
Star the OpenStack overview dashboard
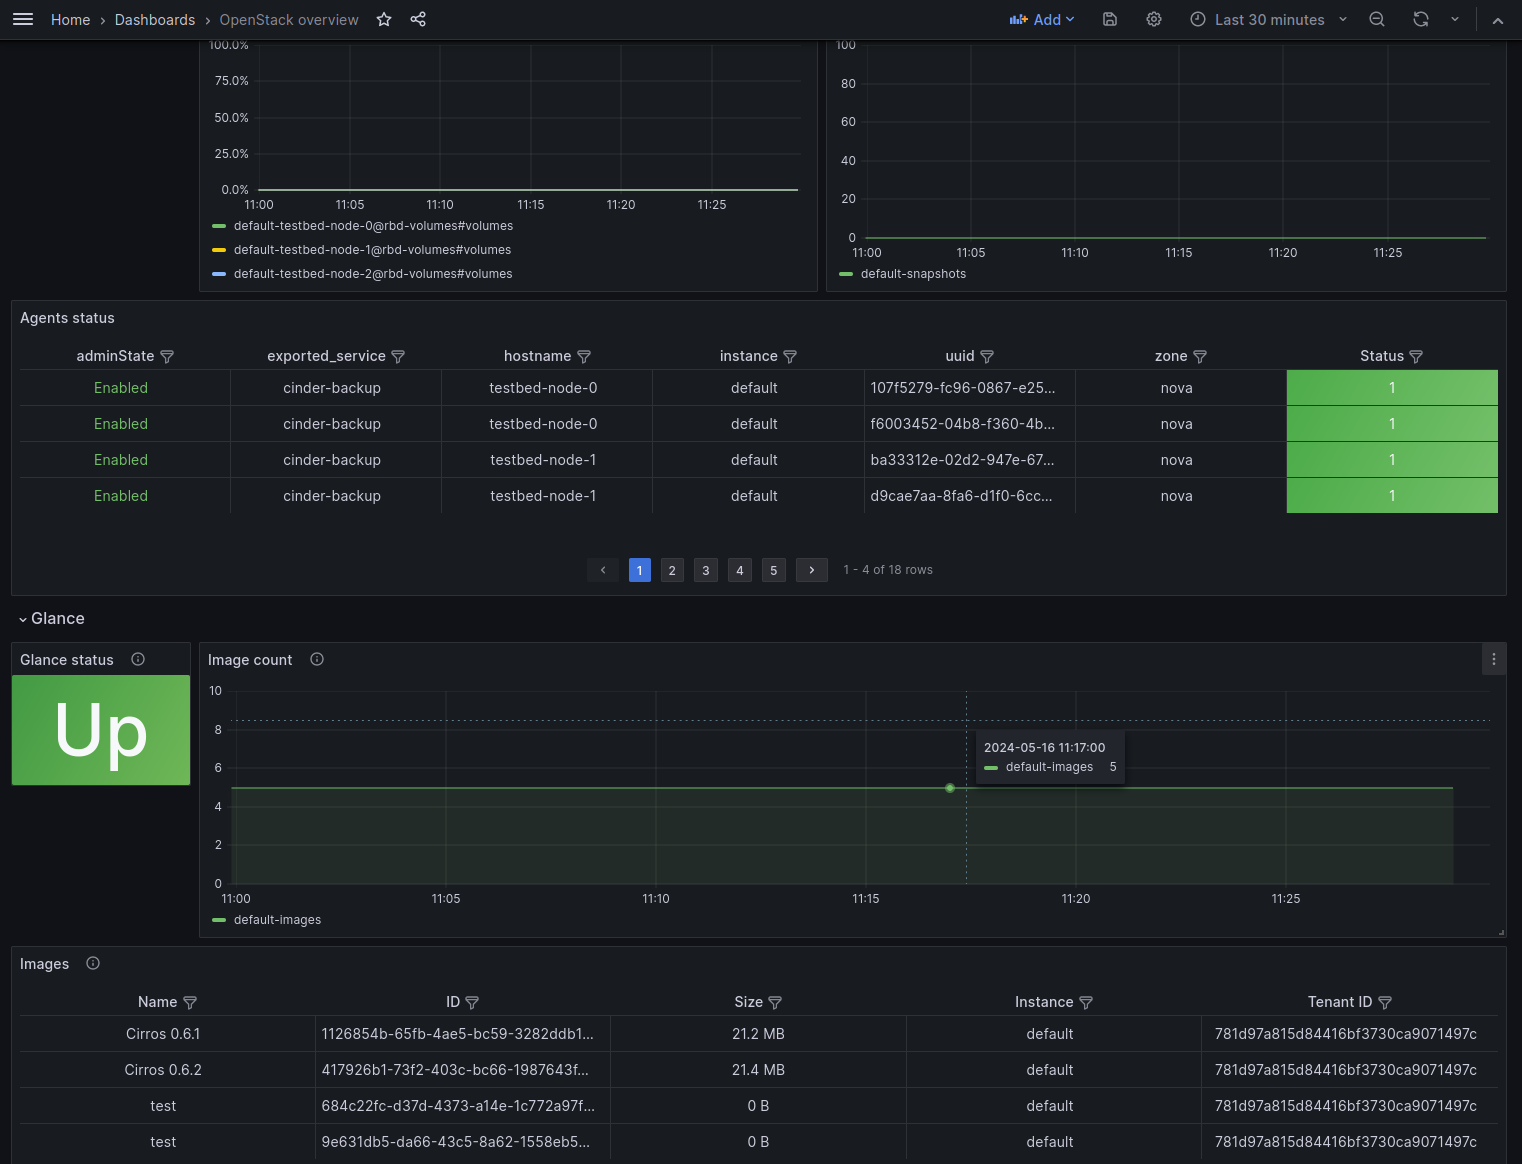pyautogui.click(x=384, y=19)
